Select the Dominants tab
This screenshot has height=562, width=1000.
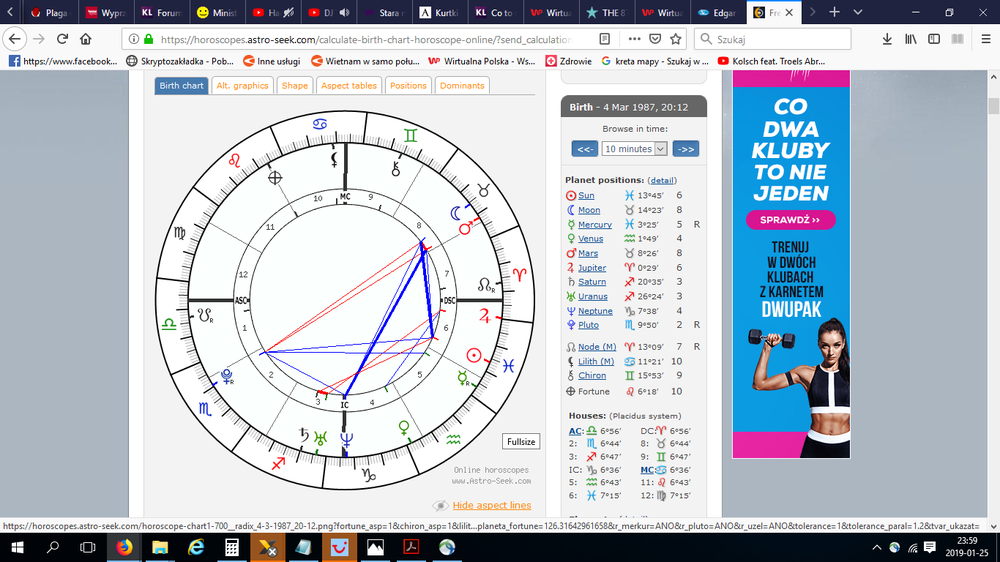point(462,86)
